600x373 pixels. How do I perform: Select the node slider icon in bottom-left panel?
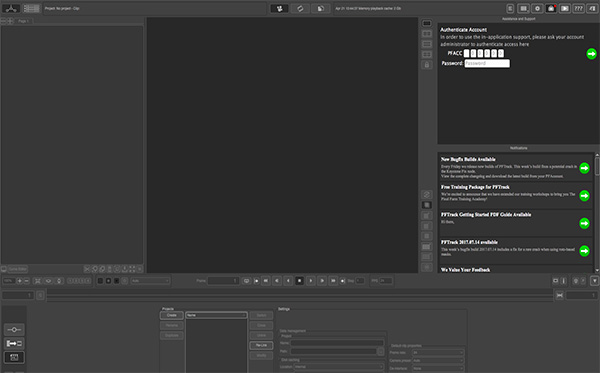click(x=14, y=329)
